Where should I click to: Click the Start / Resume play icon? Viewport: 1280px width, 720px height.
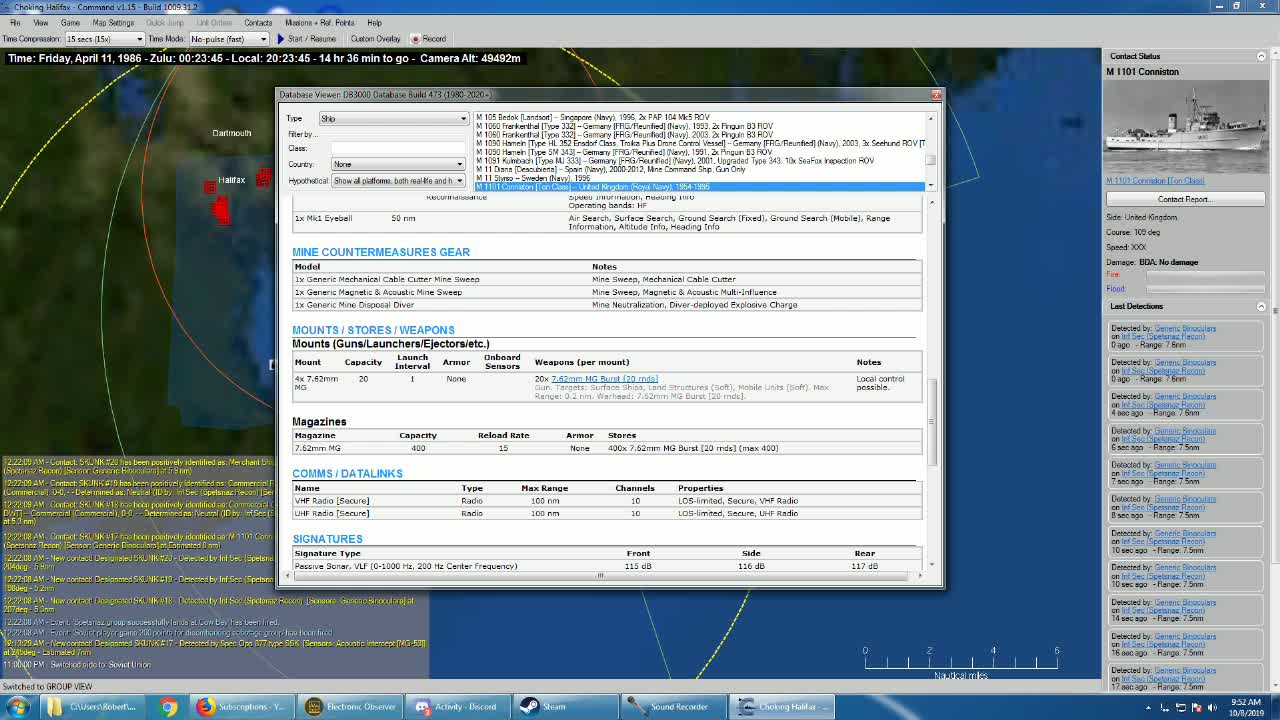point(281,39)
